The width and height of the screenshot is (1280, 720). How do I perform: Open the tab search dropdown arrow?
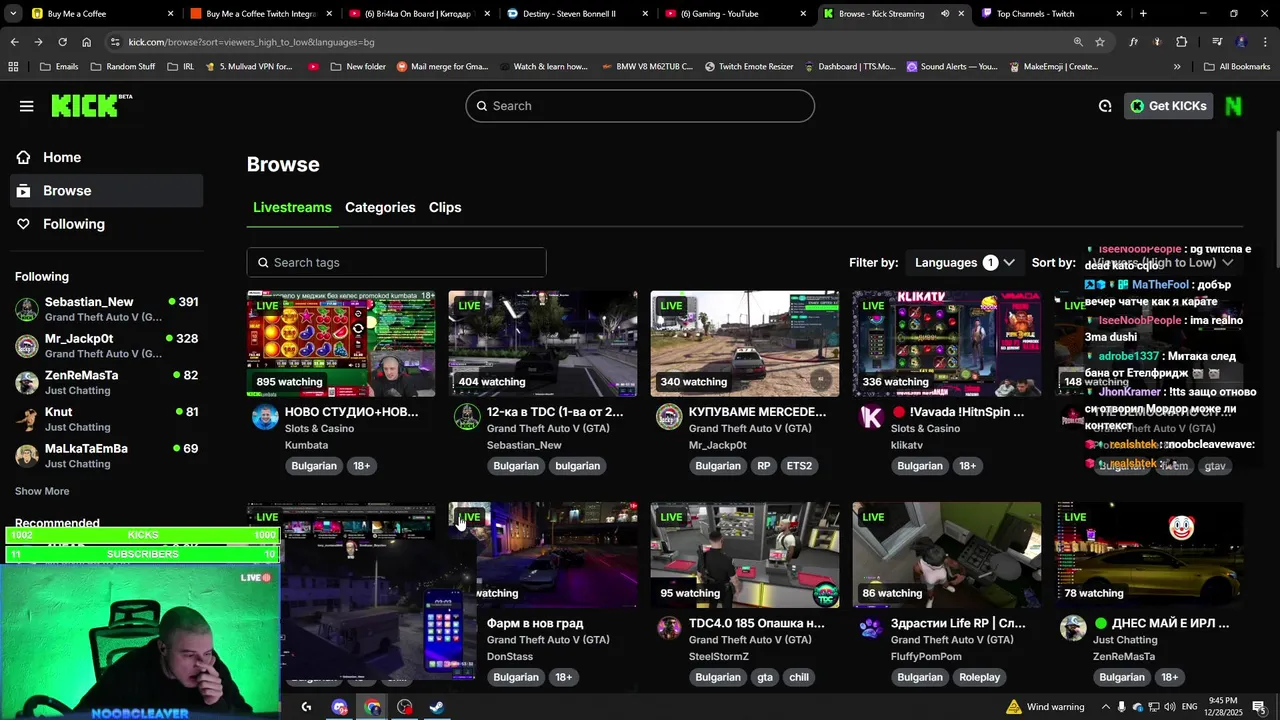(x=14, y=14)
